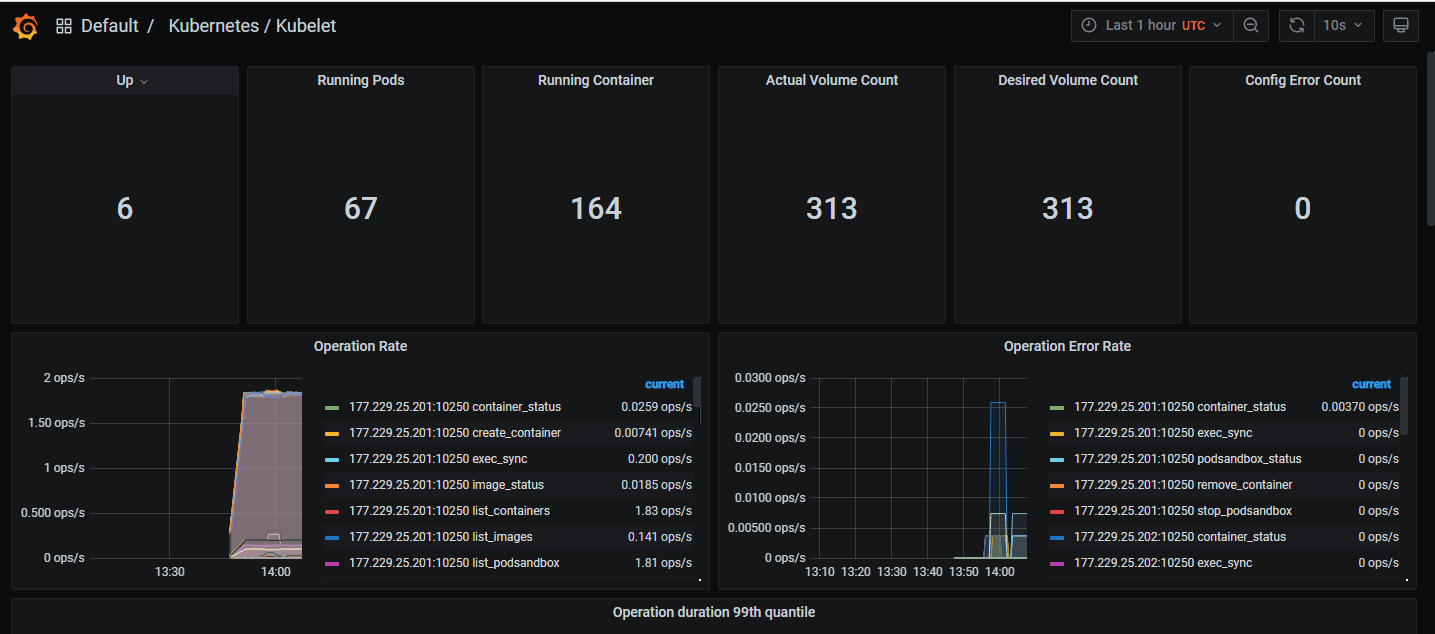The height and width of the screenshot is (634, 1435).
Task: Toggle create_container series in Operation Rate legend
Action: click(455, 433)
